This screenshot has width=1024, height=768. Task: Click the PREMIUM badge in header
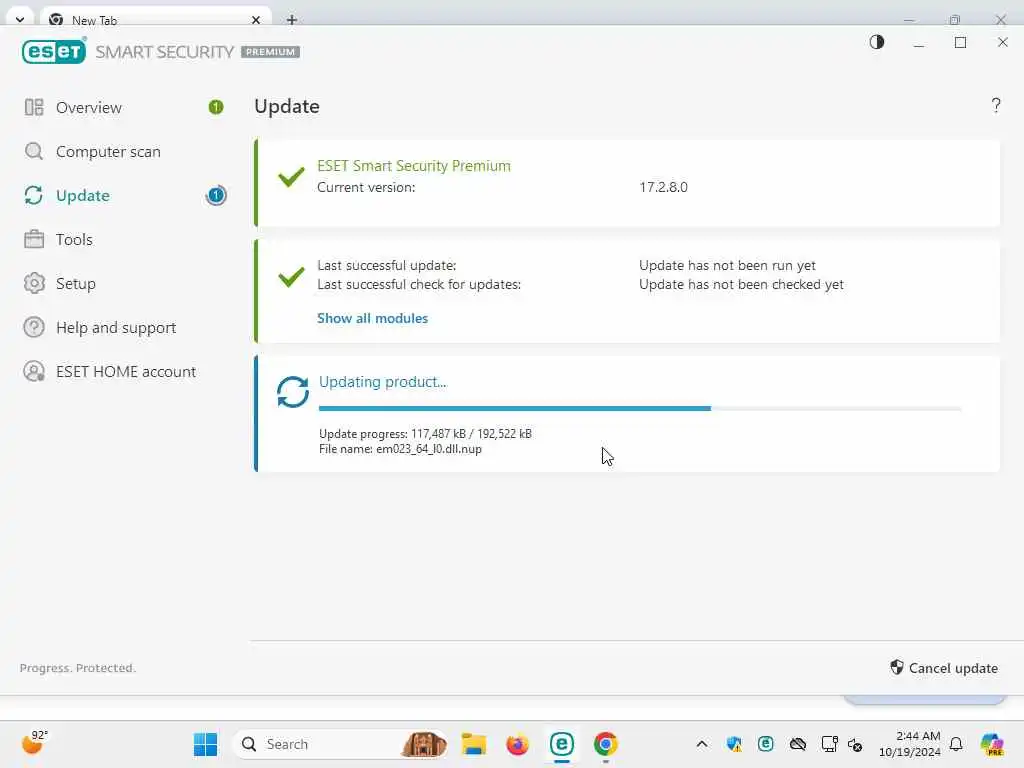270,52
